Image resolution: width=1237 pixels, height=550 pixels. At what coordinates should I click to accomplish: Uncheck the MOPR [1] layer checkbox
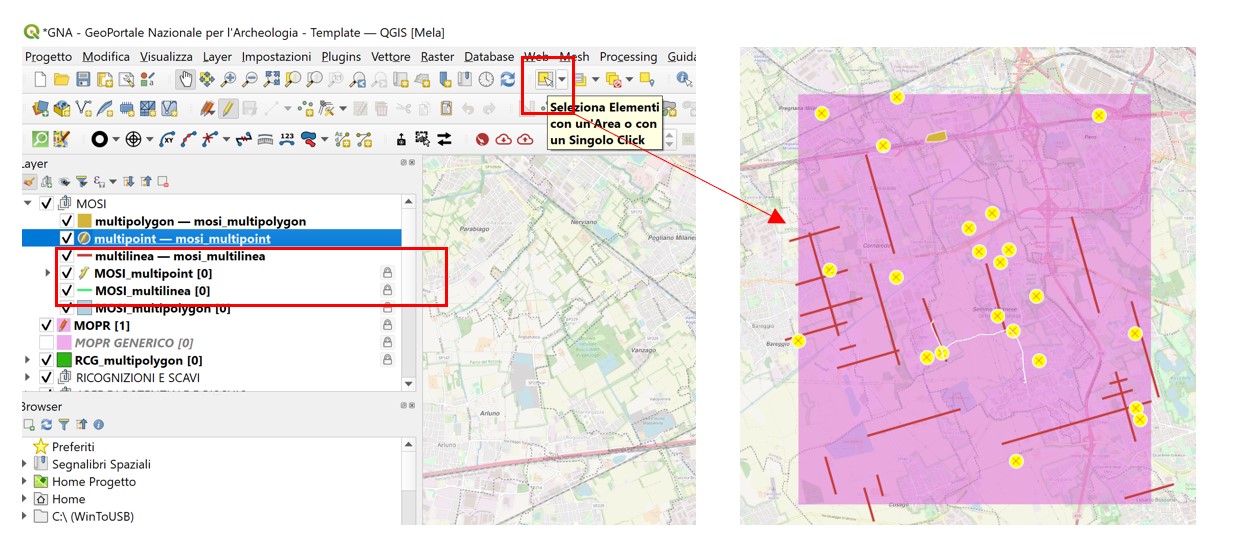46,326
